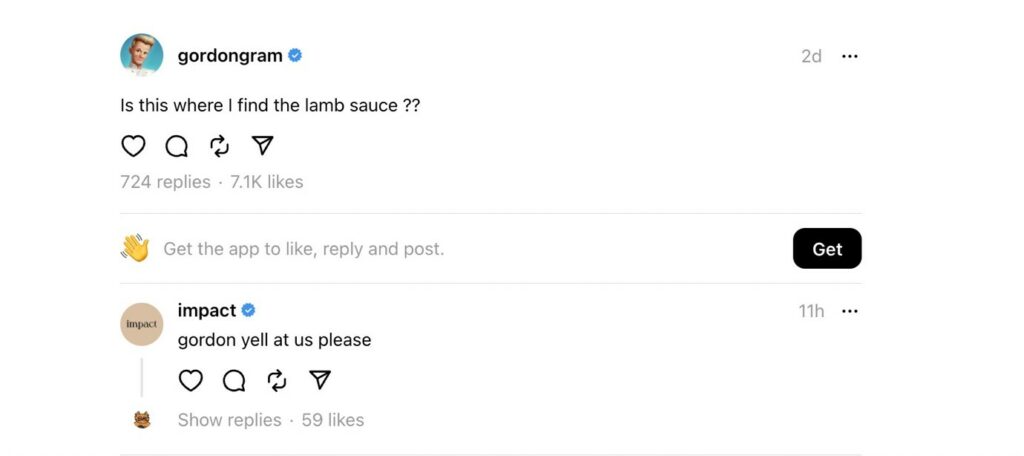View 724 replies count
1024x456 pixels.
pos(165,182)
